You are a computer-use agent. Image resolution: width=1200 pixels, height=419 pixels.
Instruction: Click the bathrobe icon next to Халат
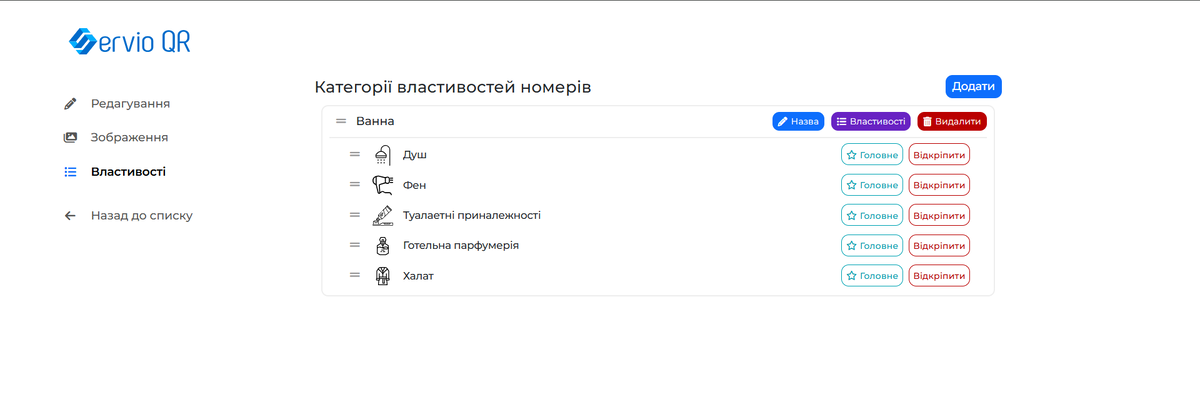coord(382,275)
